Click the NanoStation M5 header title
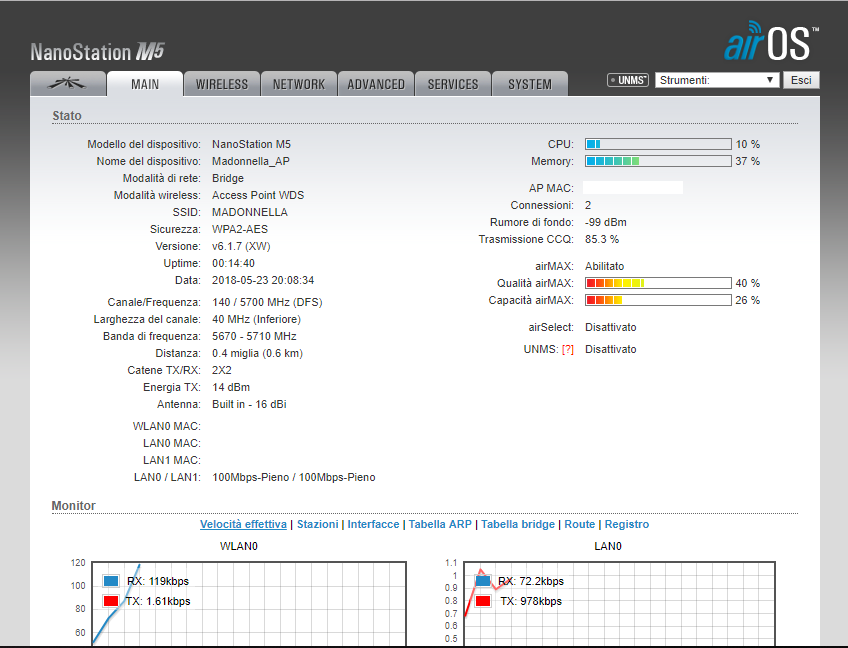The height and width of the screenshot is (648, 848). coord(97,52)
